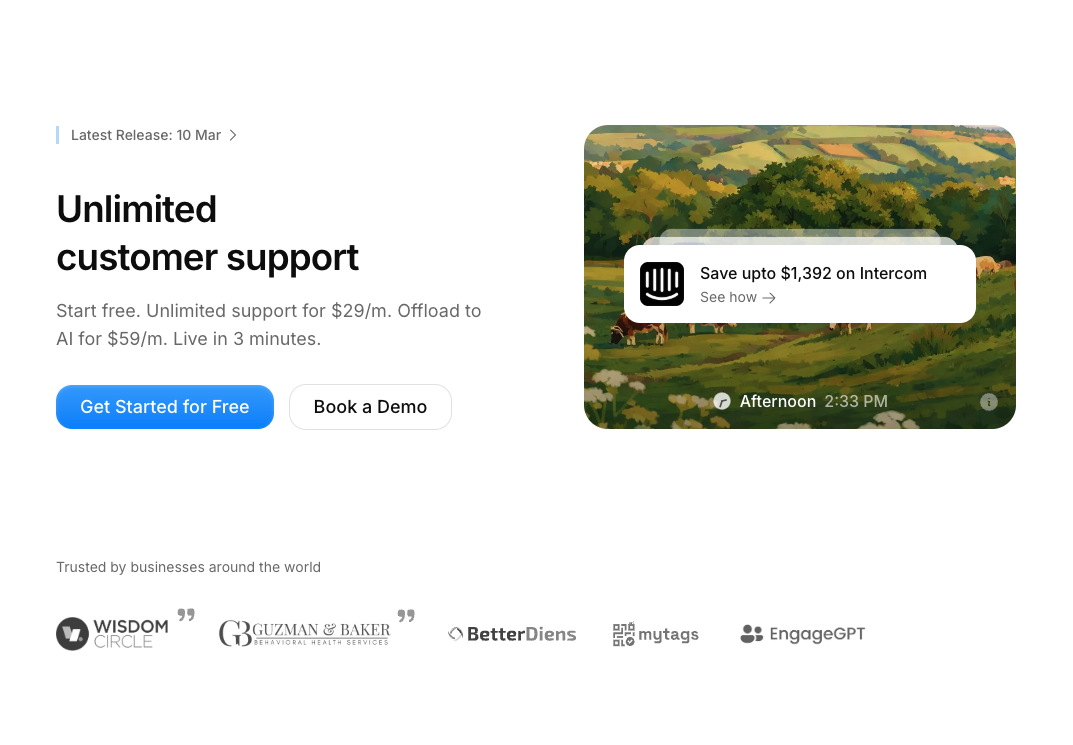1073x745 pixels.
Task: Click the BetterDiens diamond icon
Action: [456, 634]
